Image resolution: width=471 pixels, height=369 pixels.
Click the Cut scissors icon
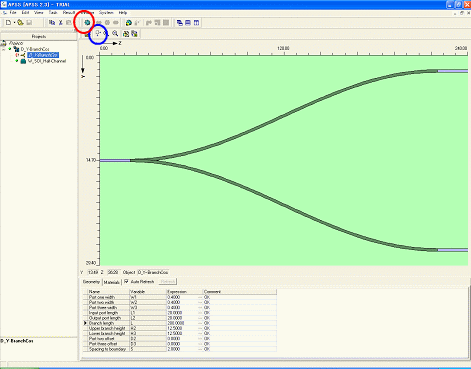(x=60, y=23)
